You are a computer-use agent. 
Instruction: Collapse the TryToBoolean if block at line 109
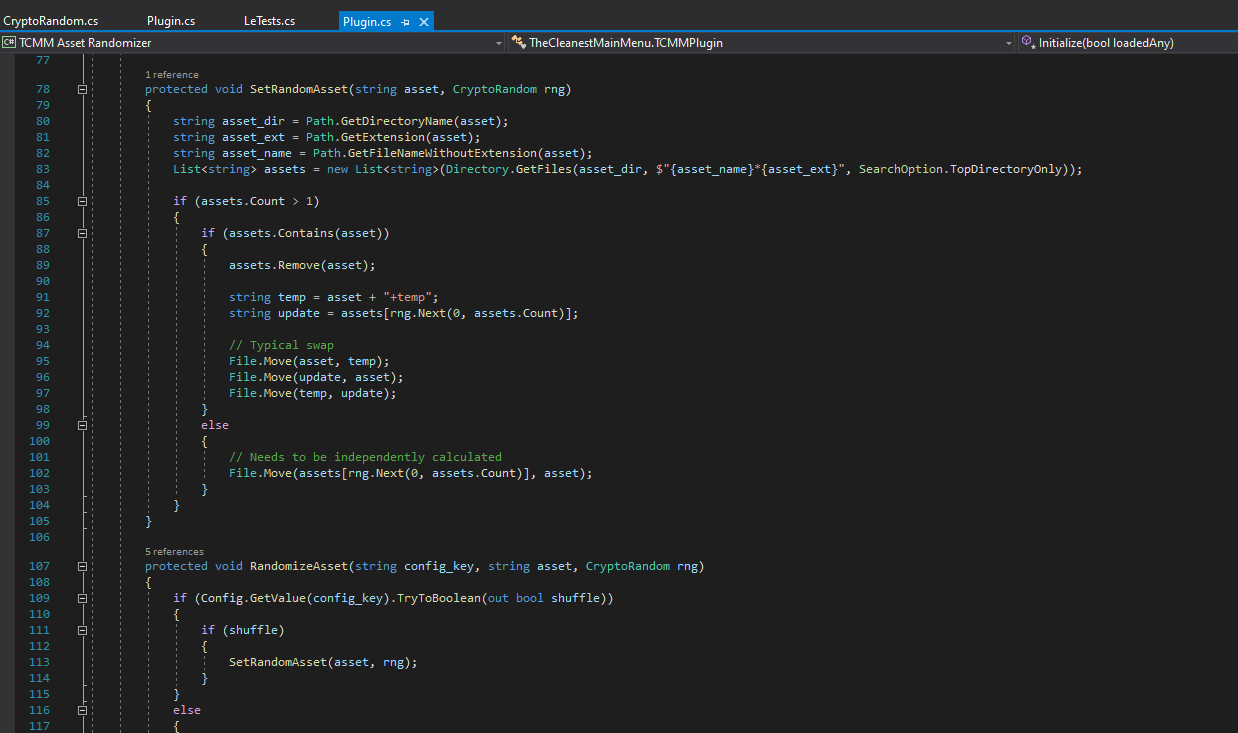point(83,598)
